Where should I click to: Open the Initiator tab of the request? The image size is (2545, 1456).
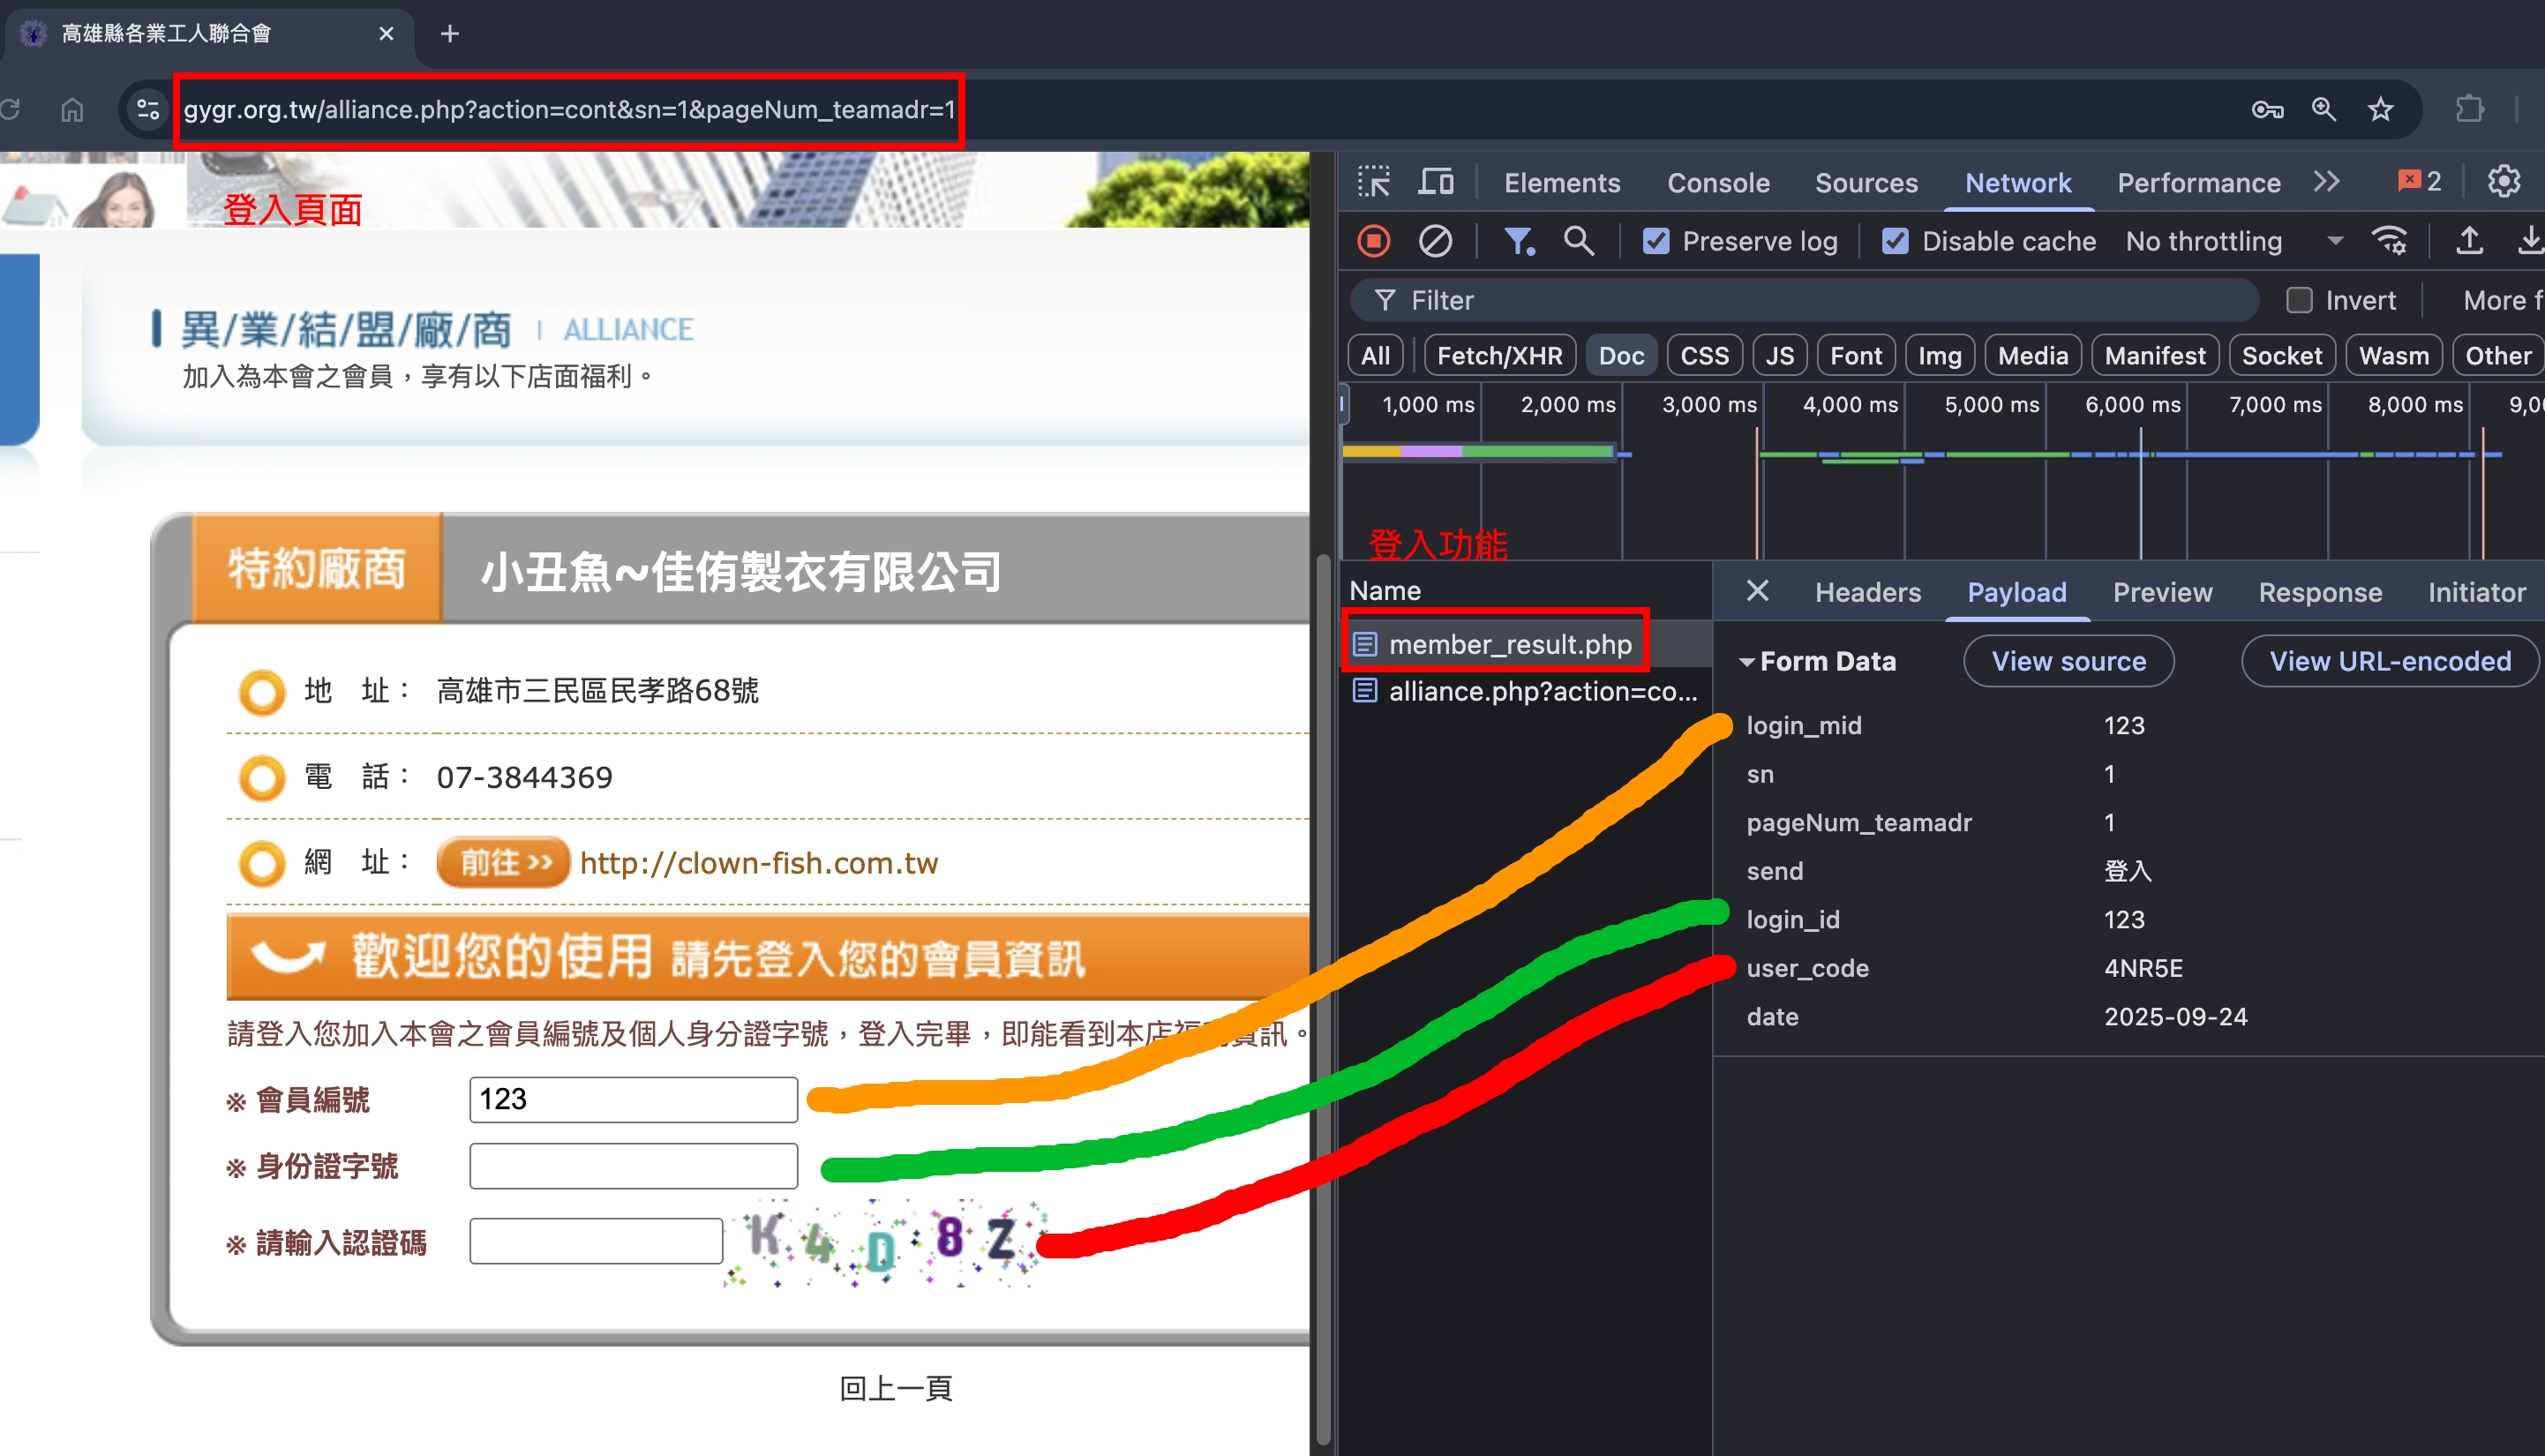[2477, 592]
